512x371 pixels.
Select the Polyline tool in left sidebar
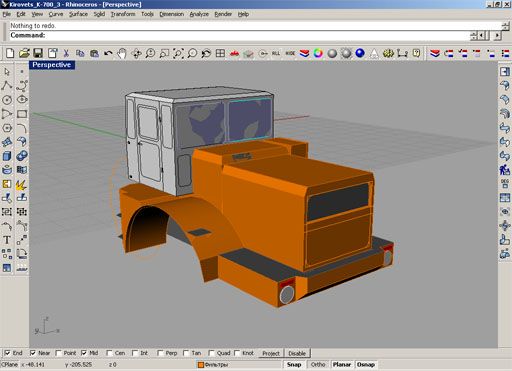pos(7,86)
